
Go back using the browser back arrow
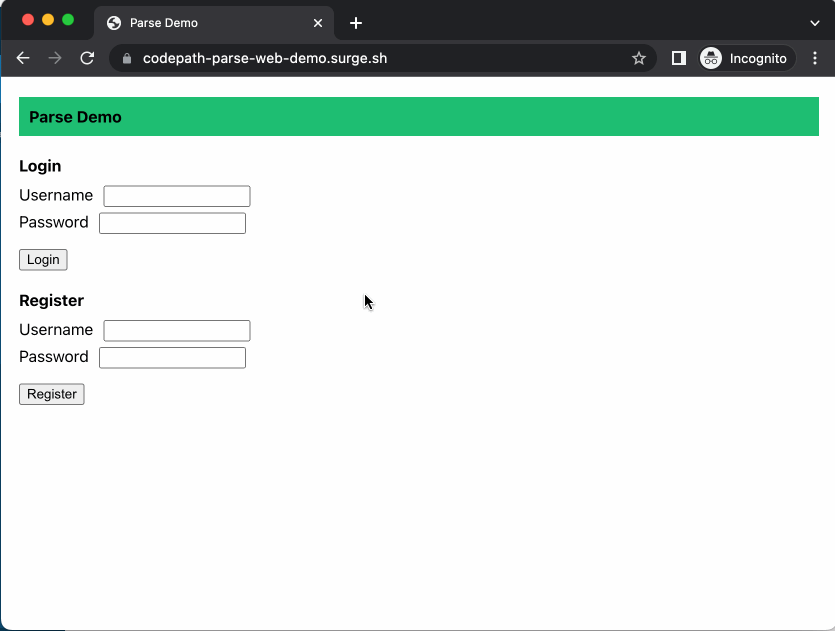(23, 58)
